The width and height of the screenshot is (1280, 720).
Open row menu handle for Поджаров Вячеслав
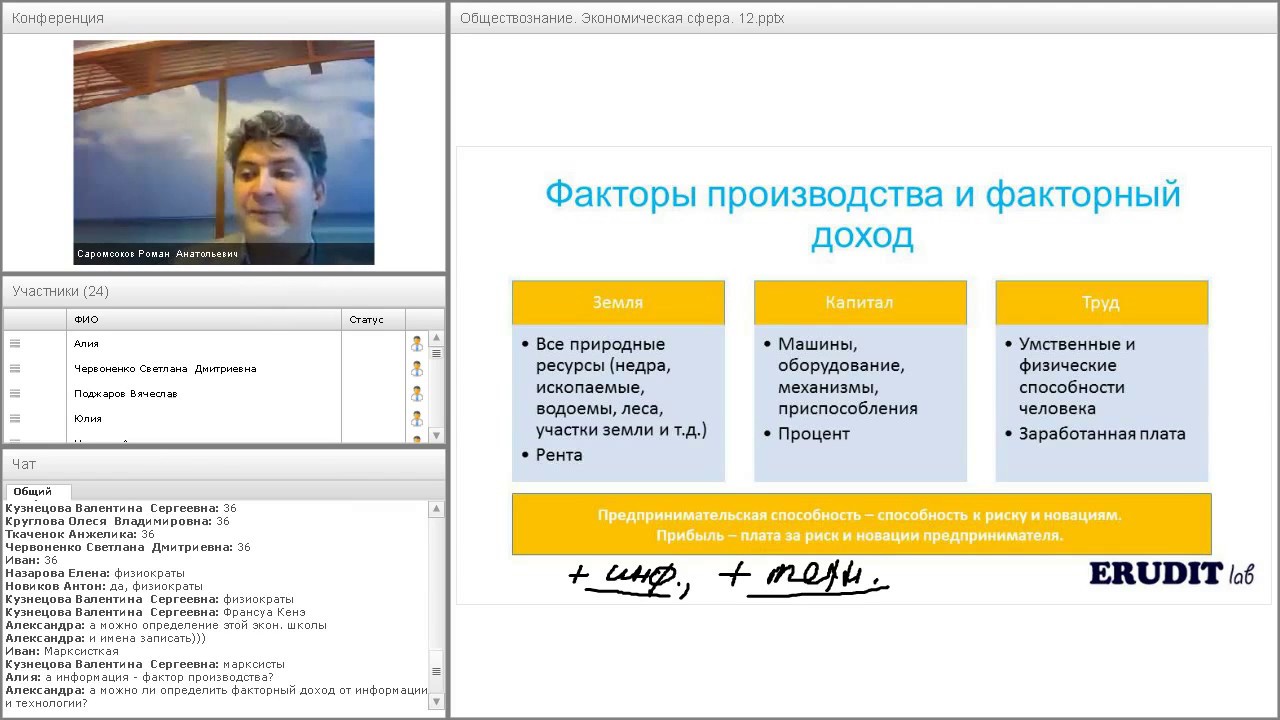coord(15,393)
